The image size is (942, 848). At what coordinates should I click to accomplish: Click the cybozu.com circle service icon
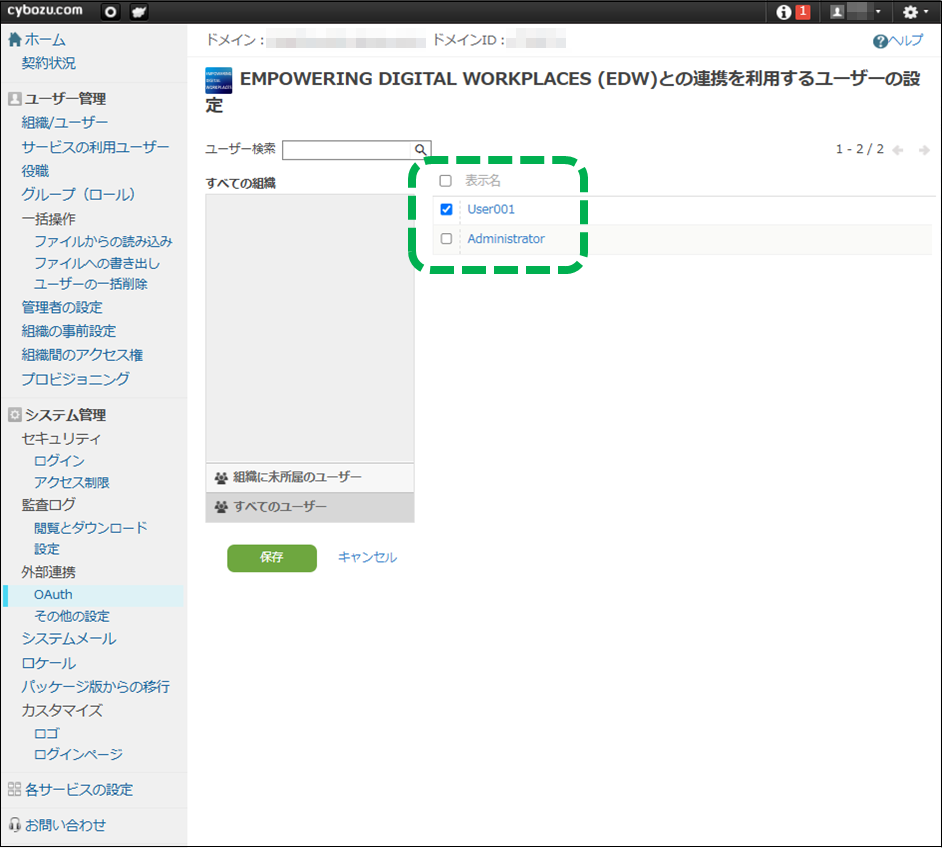coord(111,12)
